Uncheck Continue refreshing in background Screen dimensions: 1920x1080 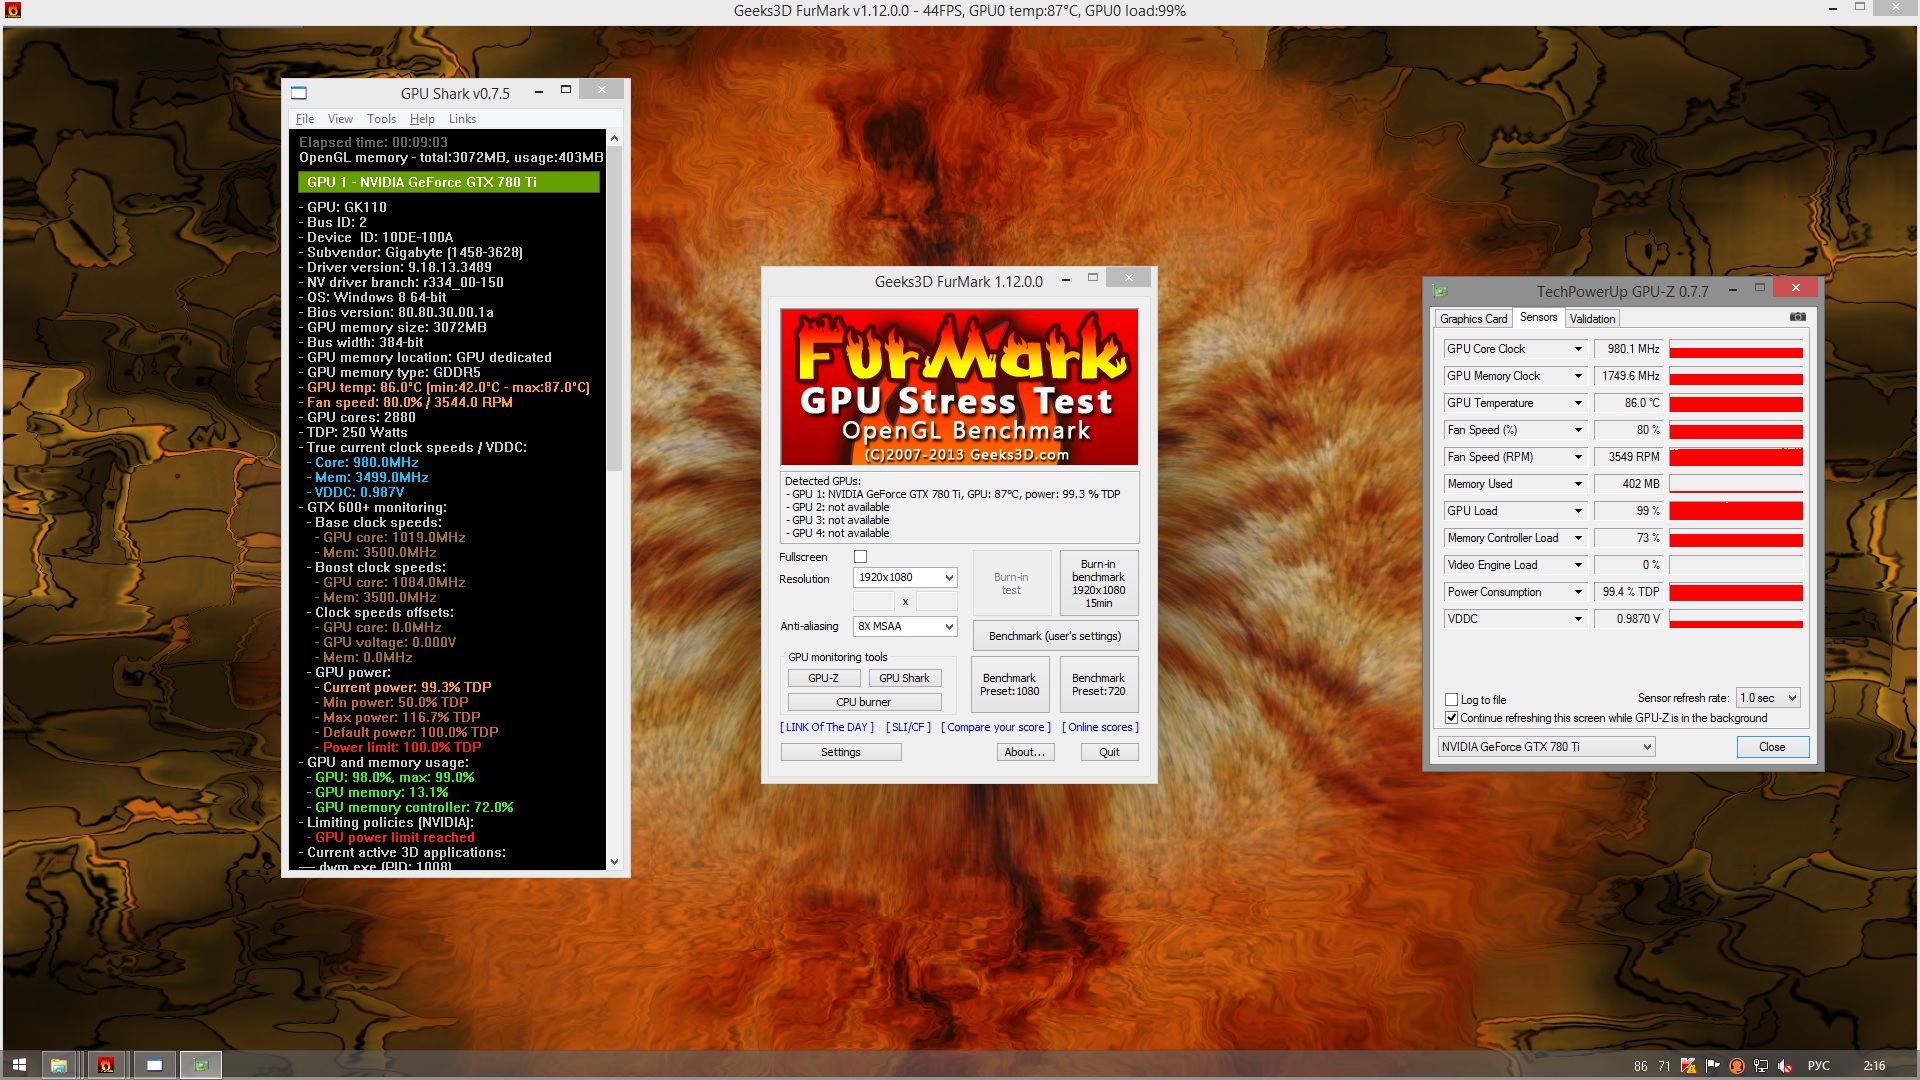pos(1451,718)
